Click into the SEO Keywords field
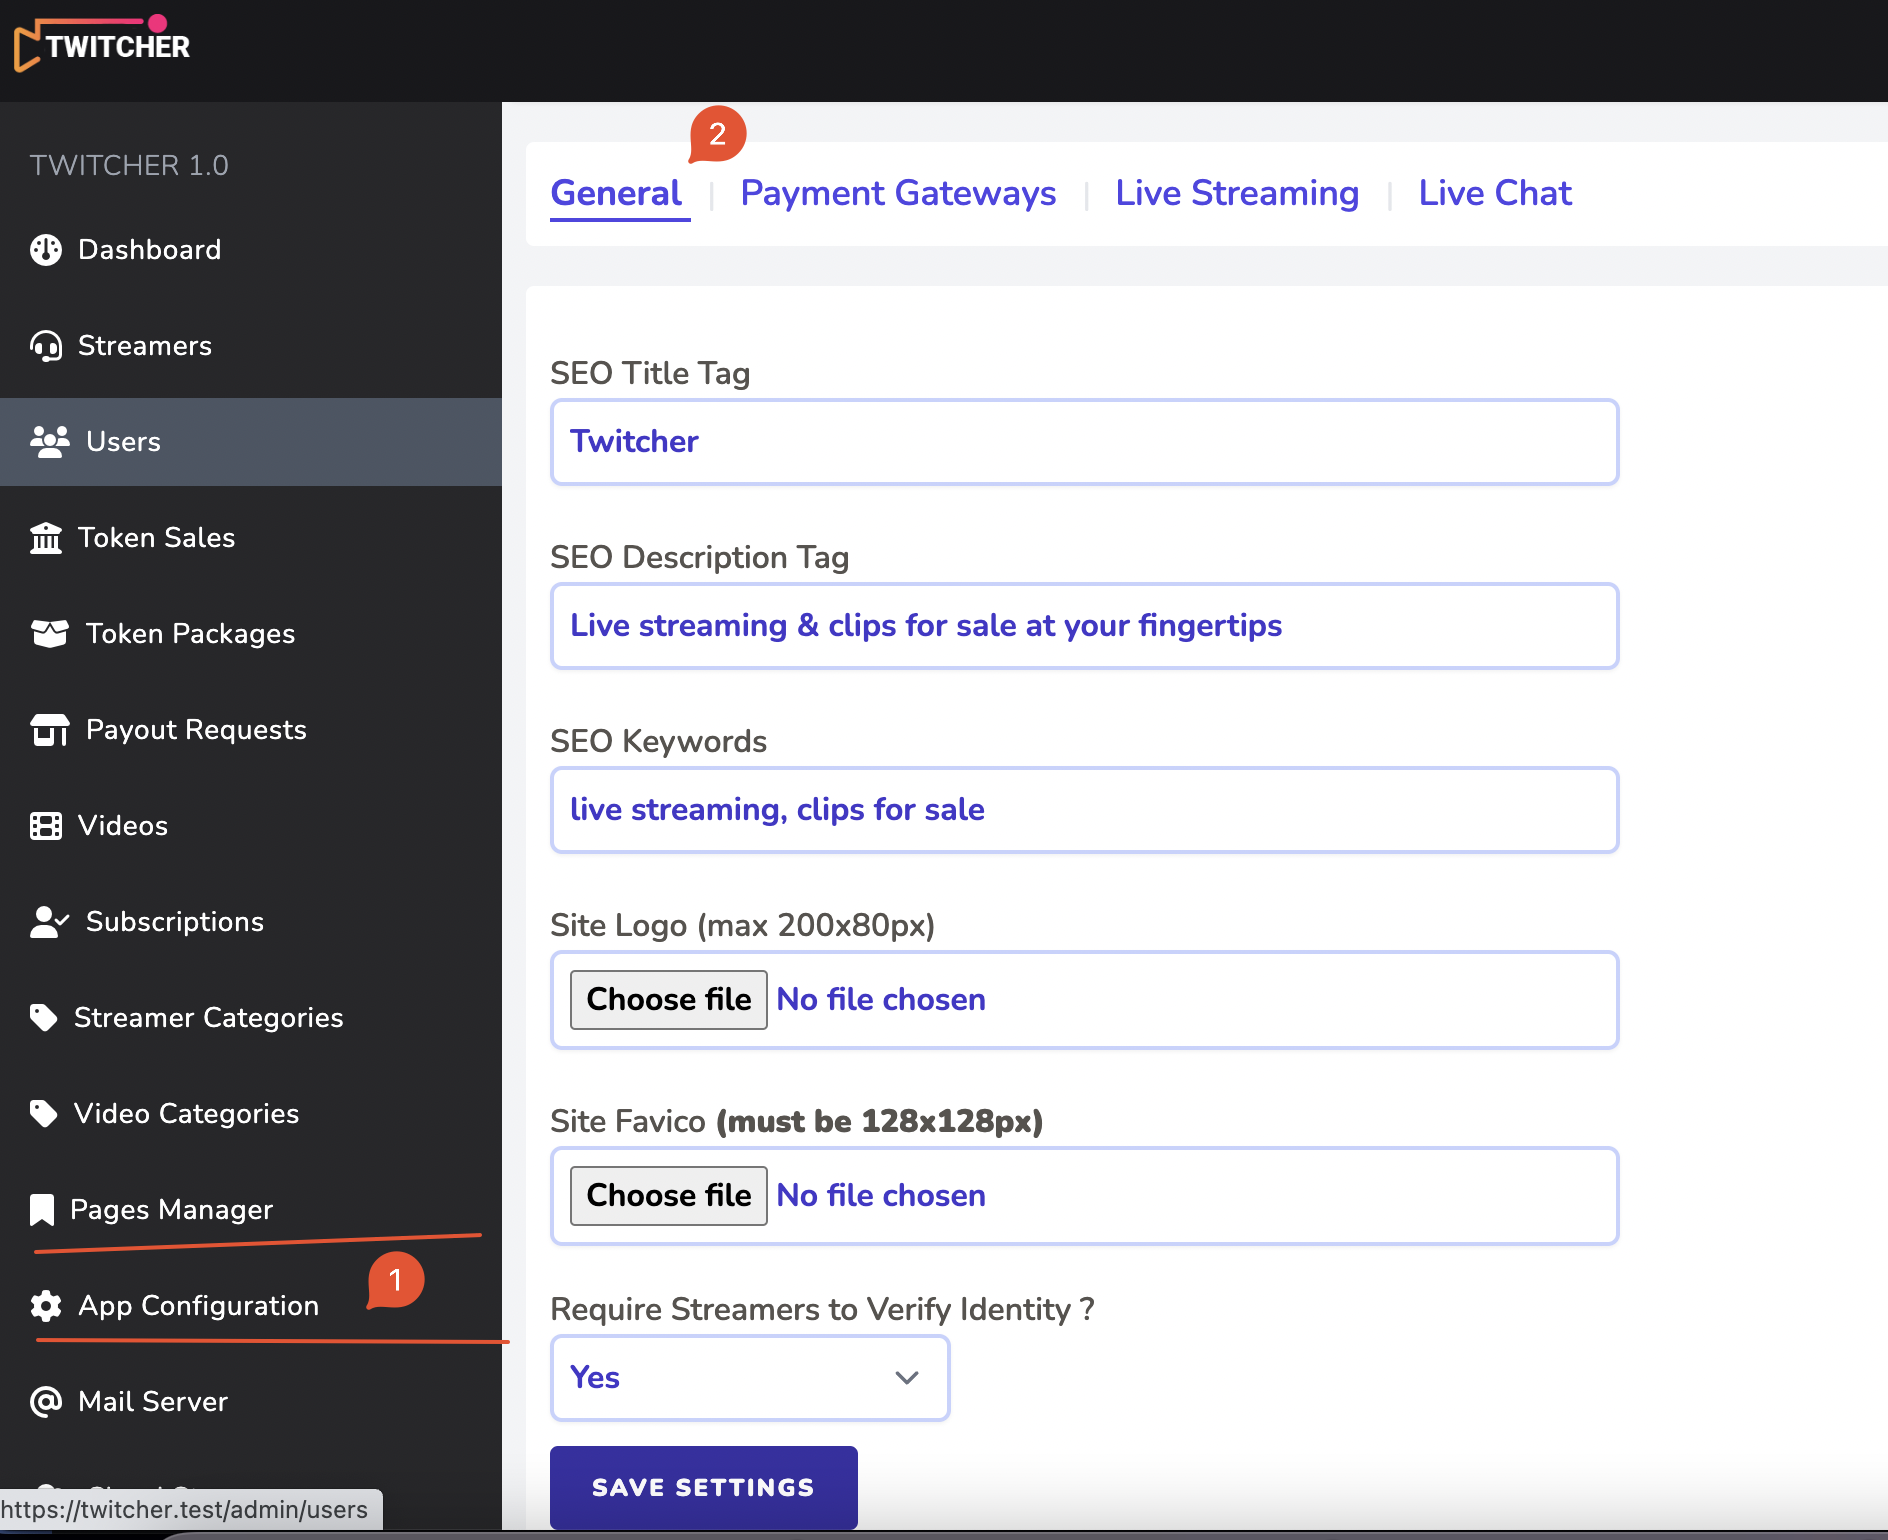 click(x=1083, y=810)
